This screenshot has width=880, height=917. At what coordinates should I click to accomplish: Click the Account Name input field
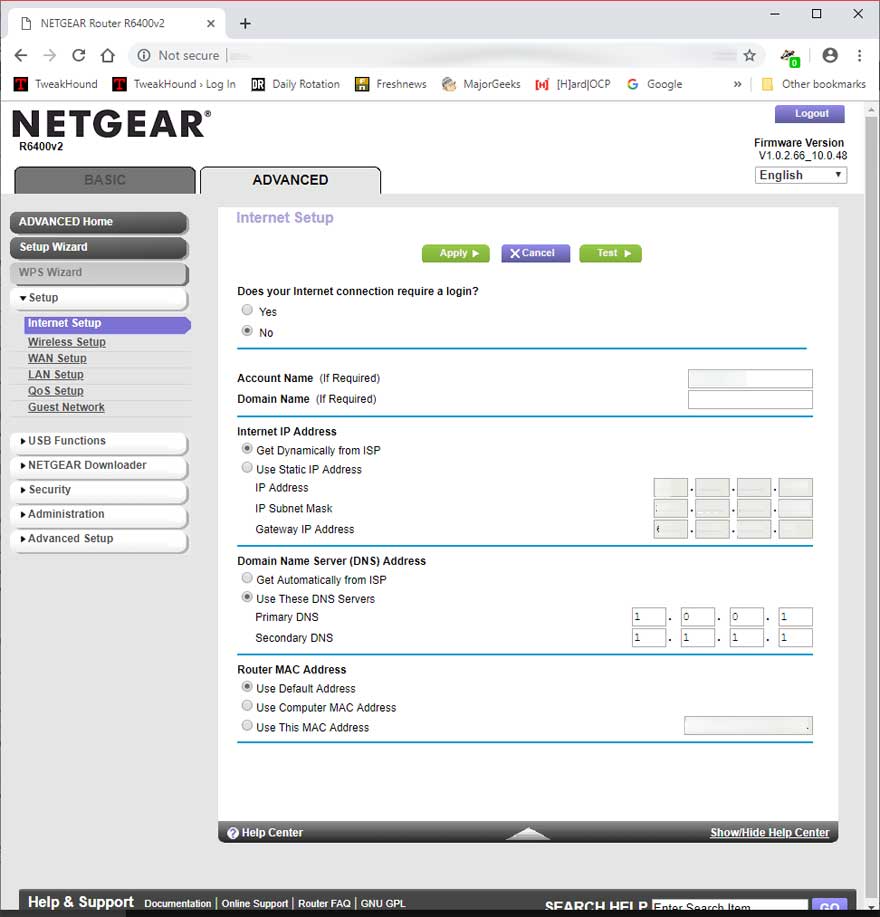tap(750, 379)
